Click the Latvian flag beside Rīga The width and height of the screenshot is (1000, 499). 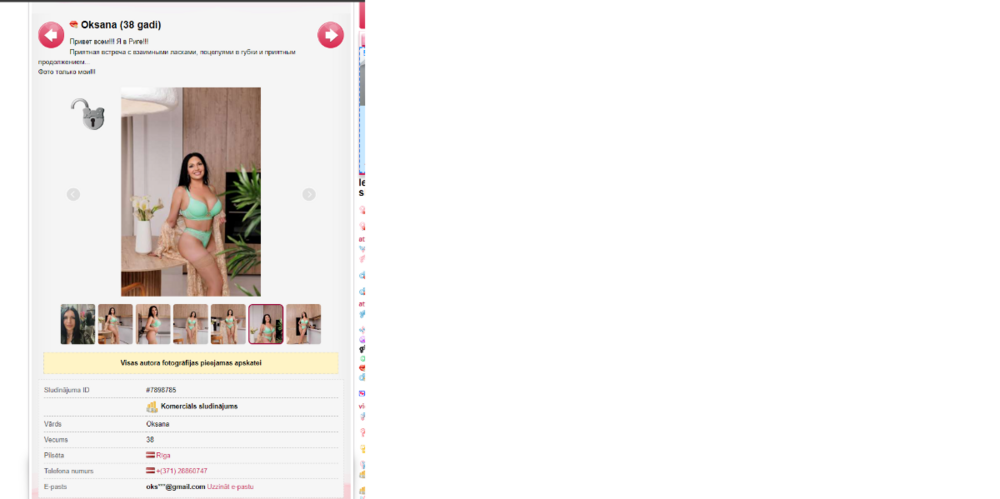[150, 455]
